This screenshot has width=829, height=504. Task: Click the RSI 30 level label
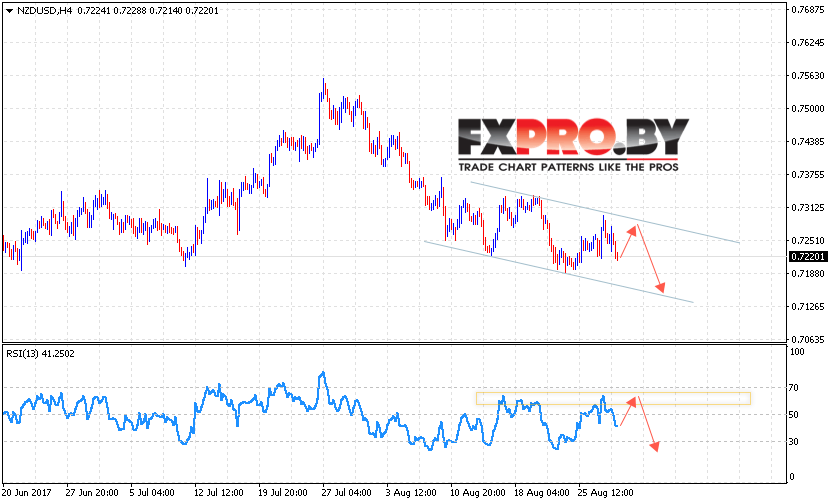tap(794, 442)
